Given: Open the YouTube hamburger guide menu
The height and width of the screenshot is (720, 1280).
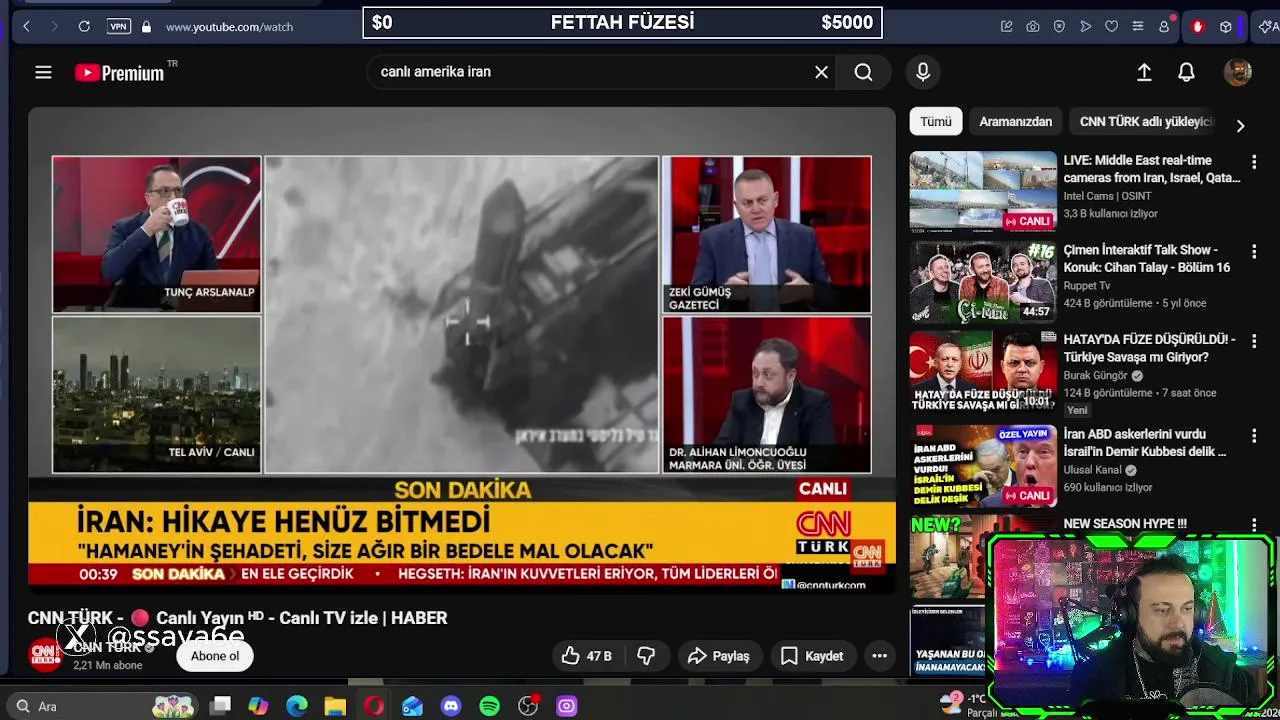Looking at the screenshot, I should point(43,72).
